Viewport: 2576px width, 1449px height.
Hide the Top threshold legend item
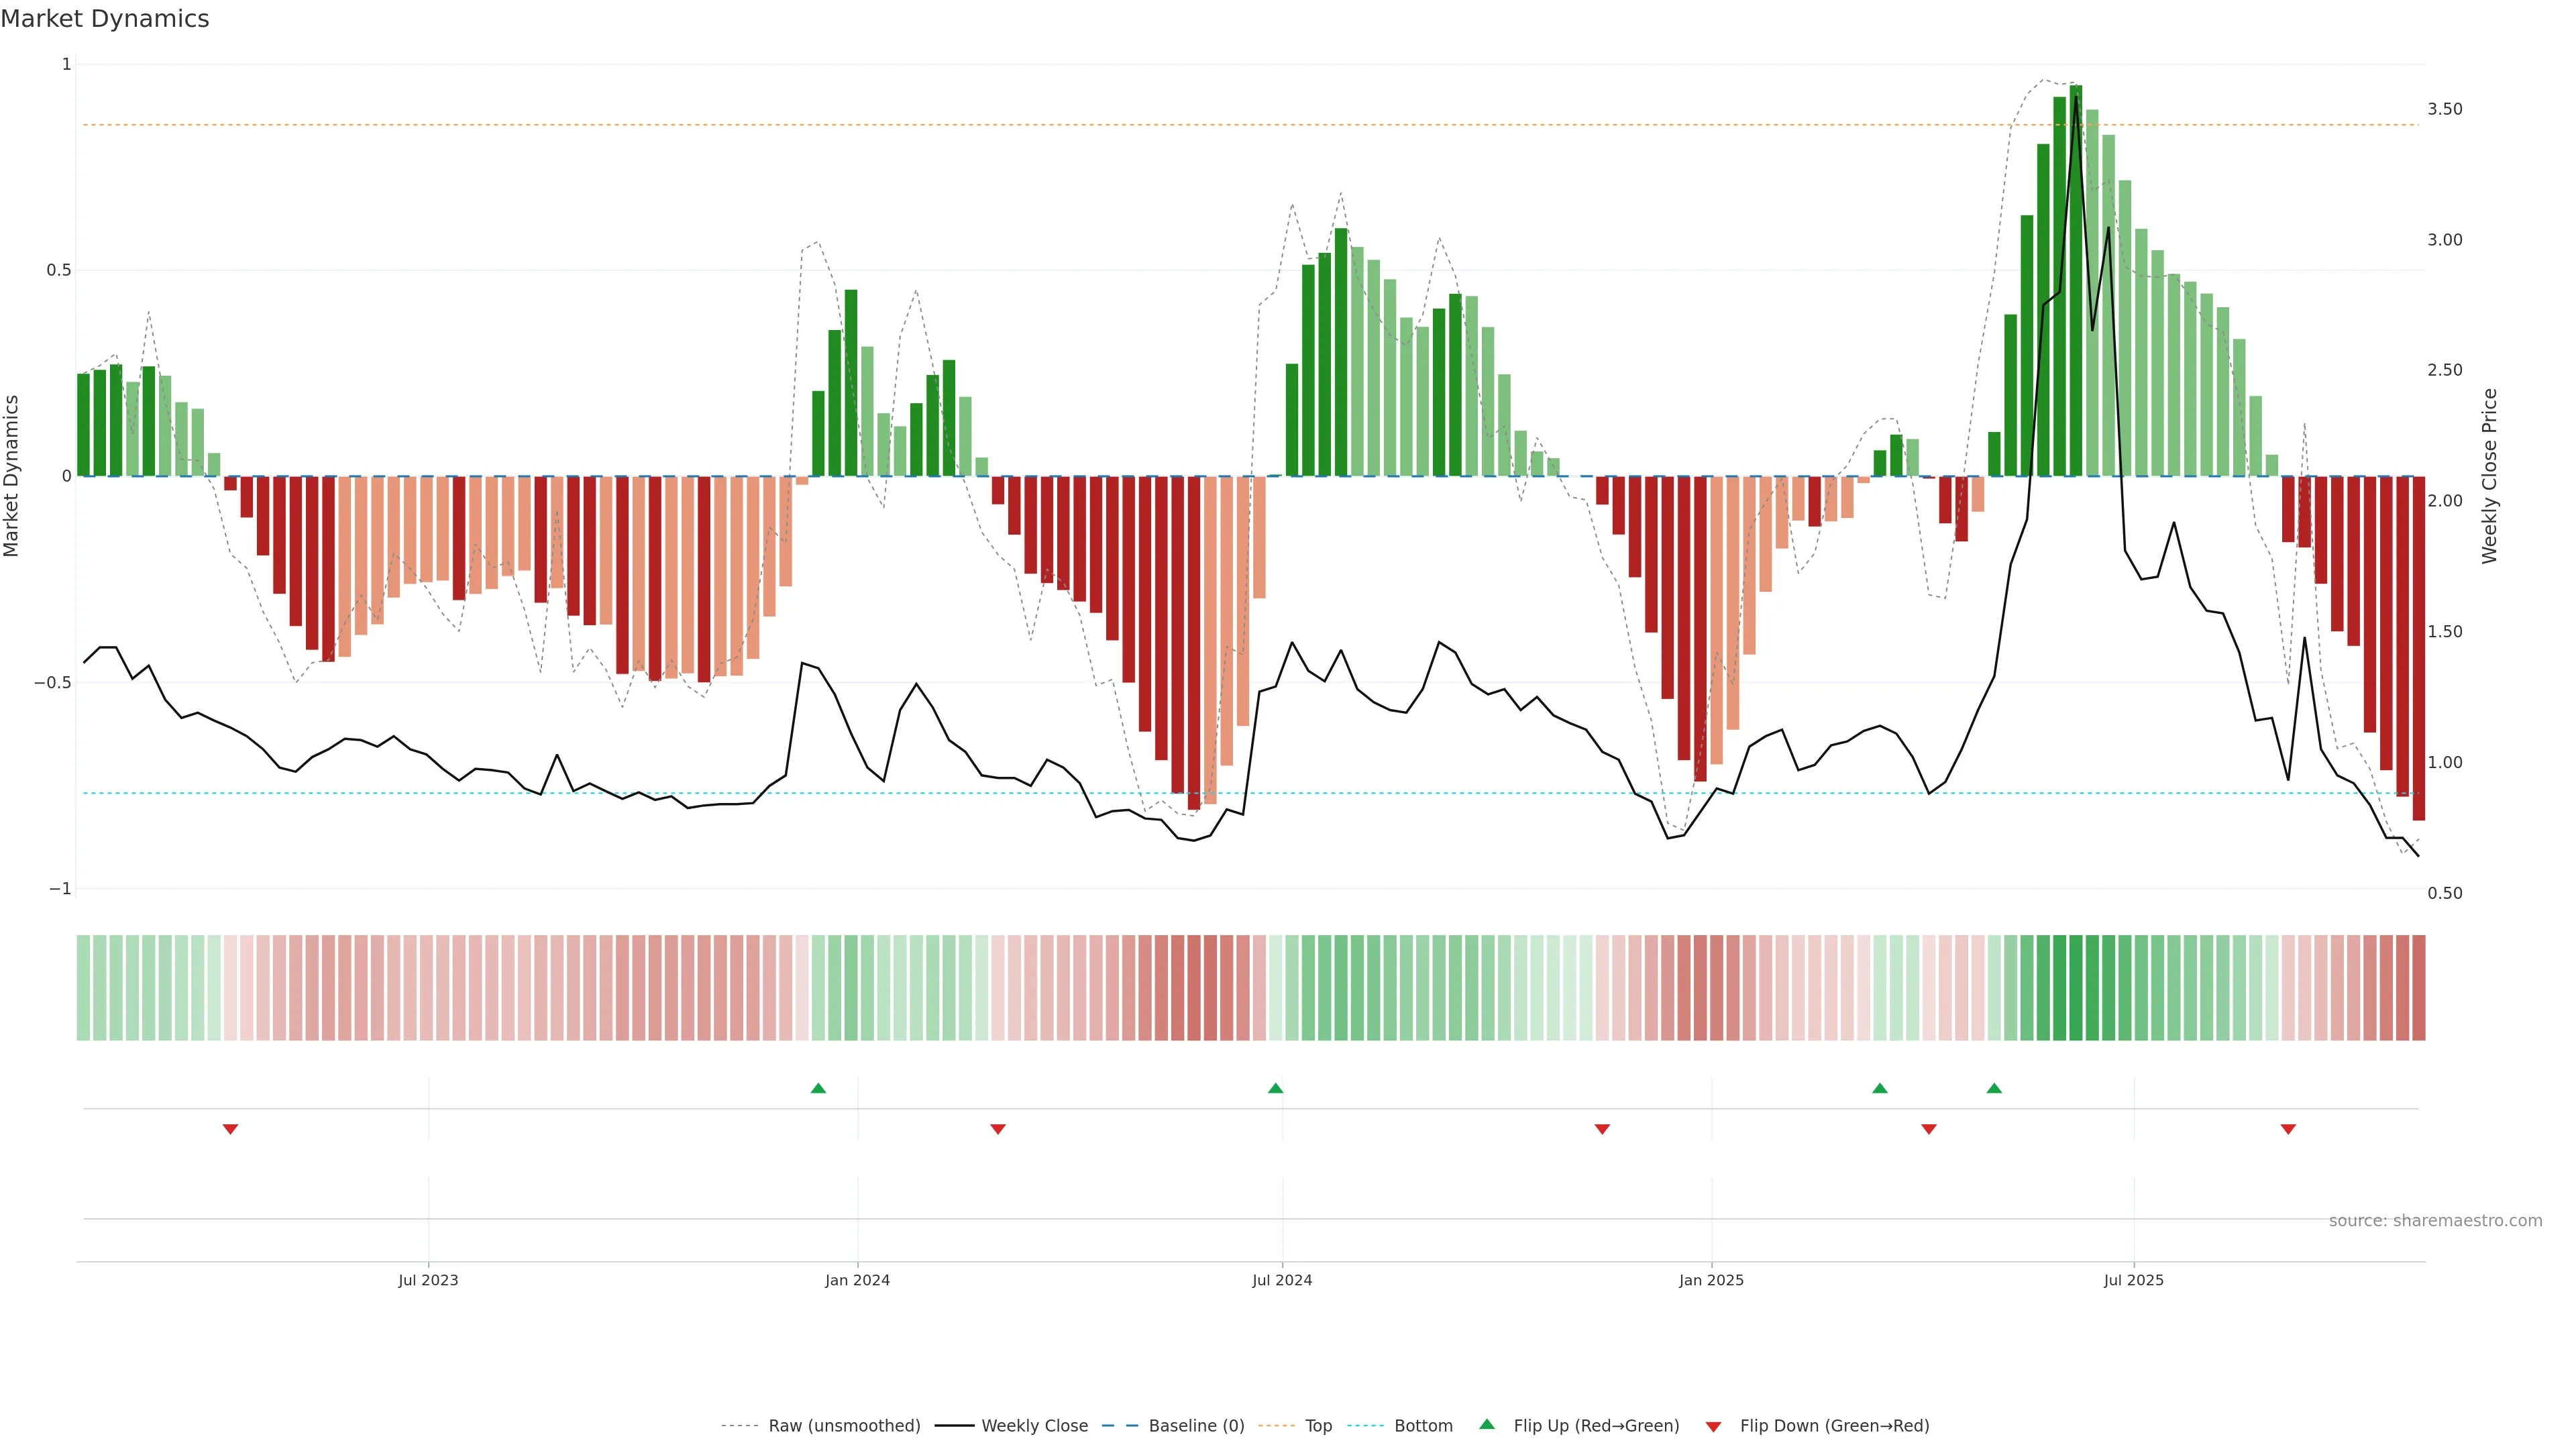[1318, 1425]
